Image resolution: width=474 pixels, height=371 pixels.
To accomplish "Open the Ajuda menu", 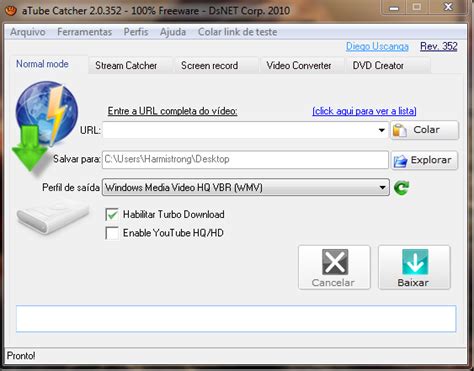I will (173, 32).
